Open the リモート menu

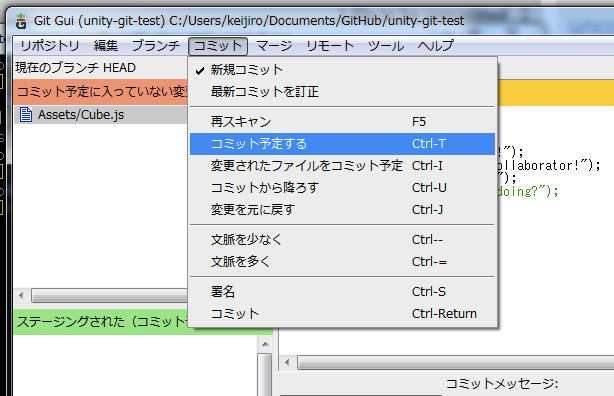[x=330, y=46]
